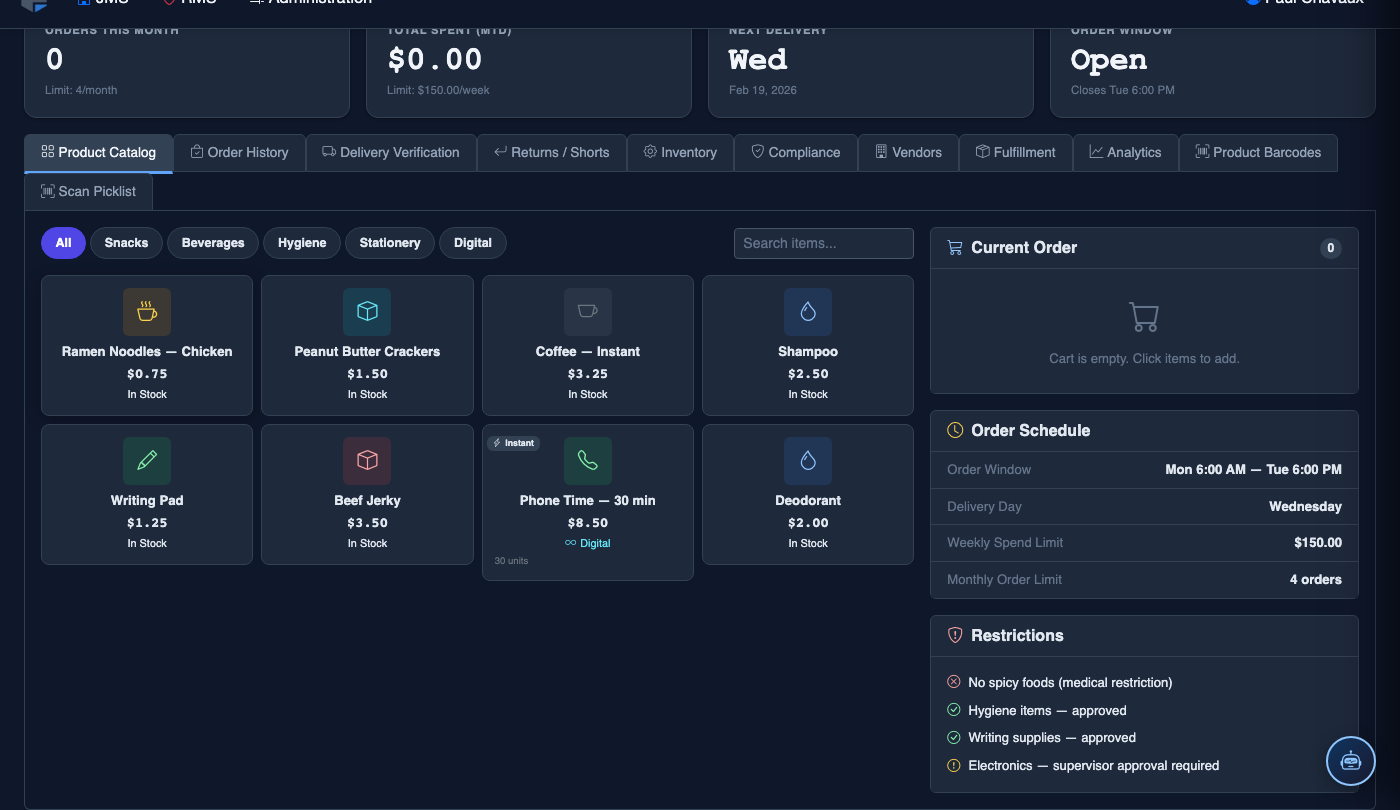
Task: Click the yellow warning icon beside Electronics
Action: pos(954,765)
